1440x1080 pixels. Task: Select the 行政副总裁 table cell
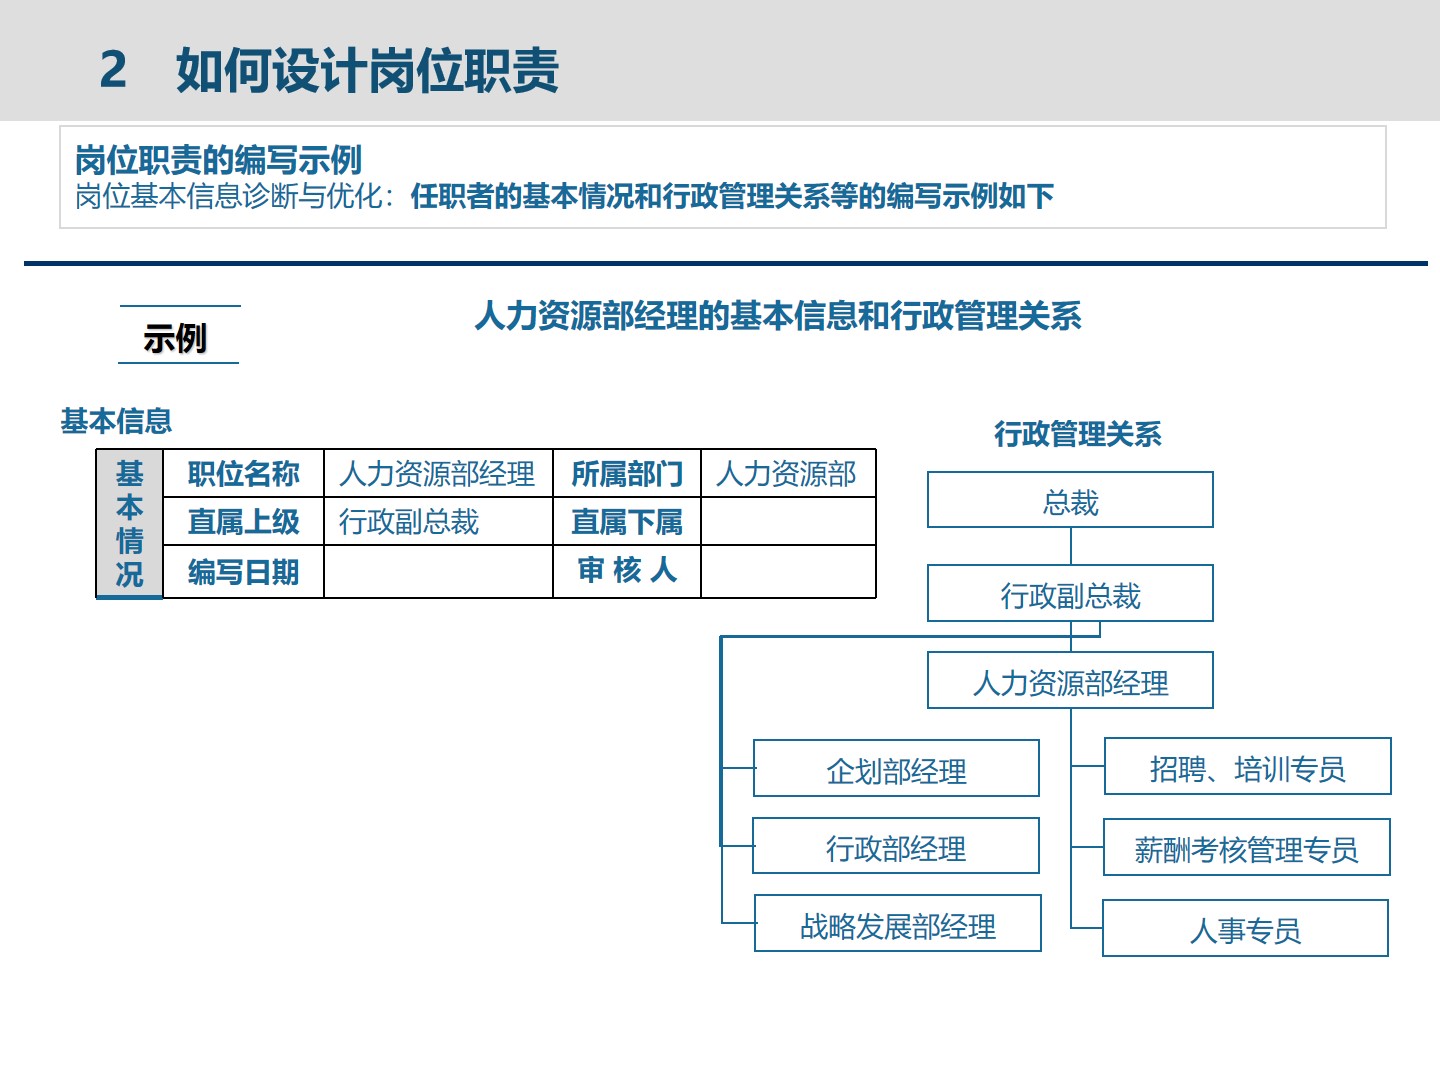point(438,521)
